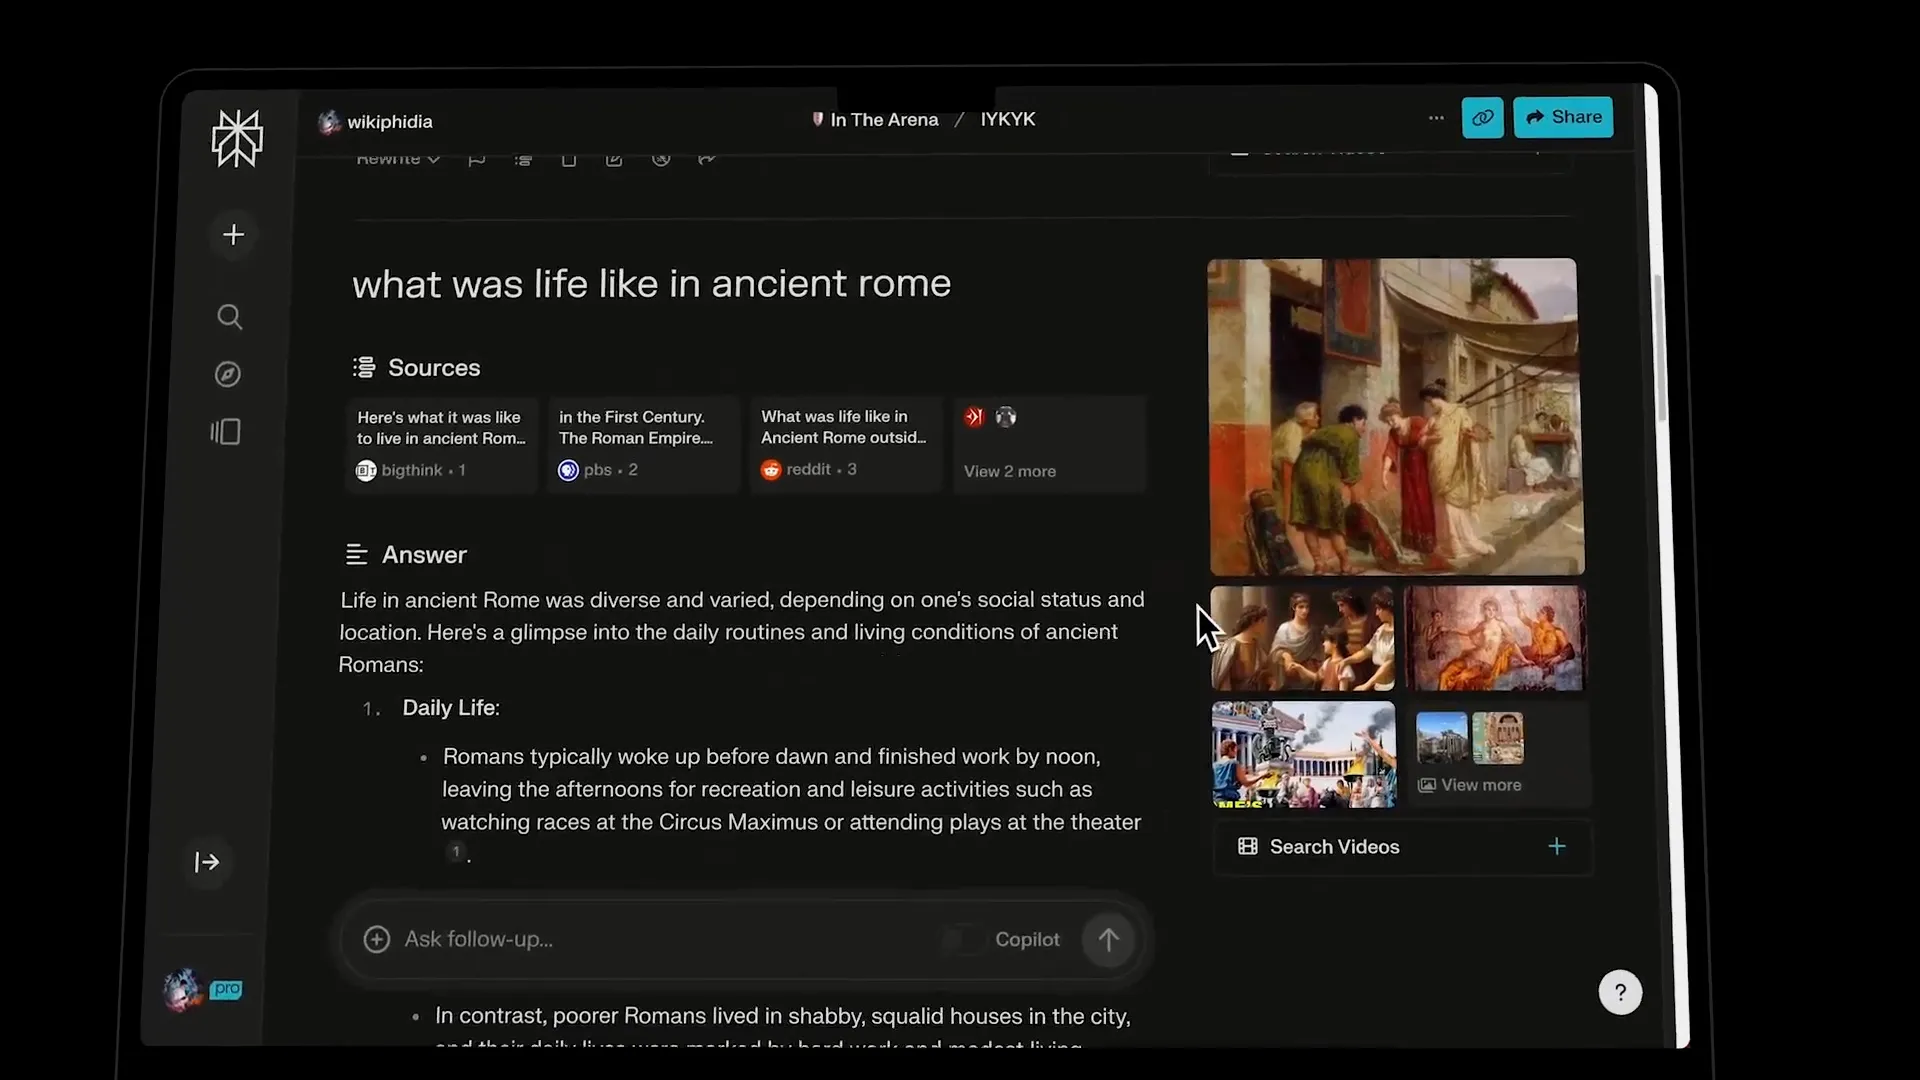Click the Sources heading icon

pyautogui.click(x=364, y=367)
